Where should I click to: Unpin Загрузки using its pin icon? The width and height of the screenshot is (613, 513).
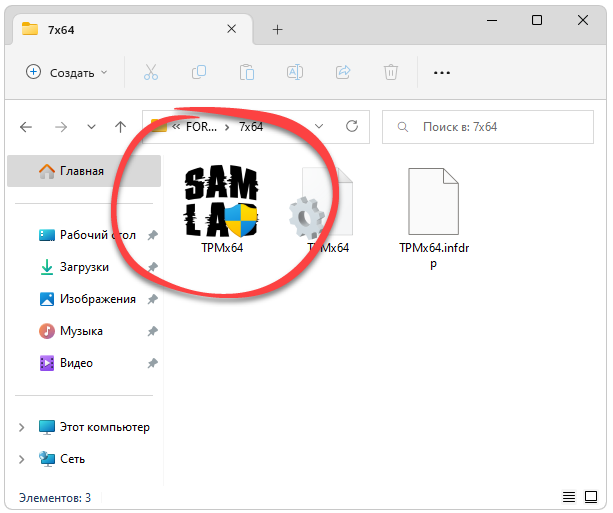pos(152,267)
